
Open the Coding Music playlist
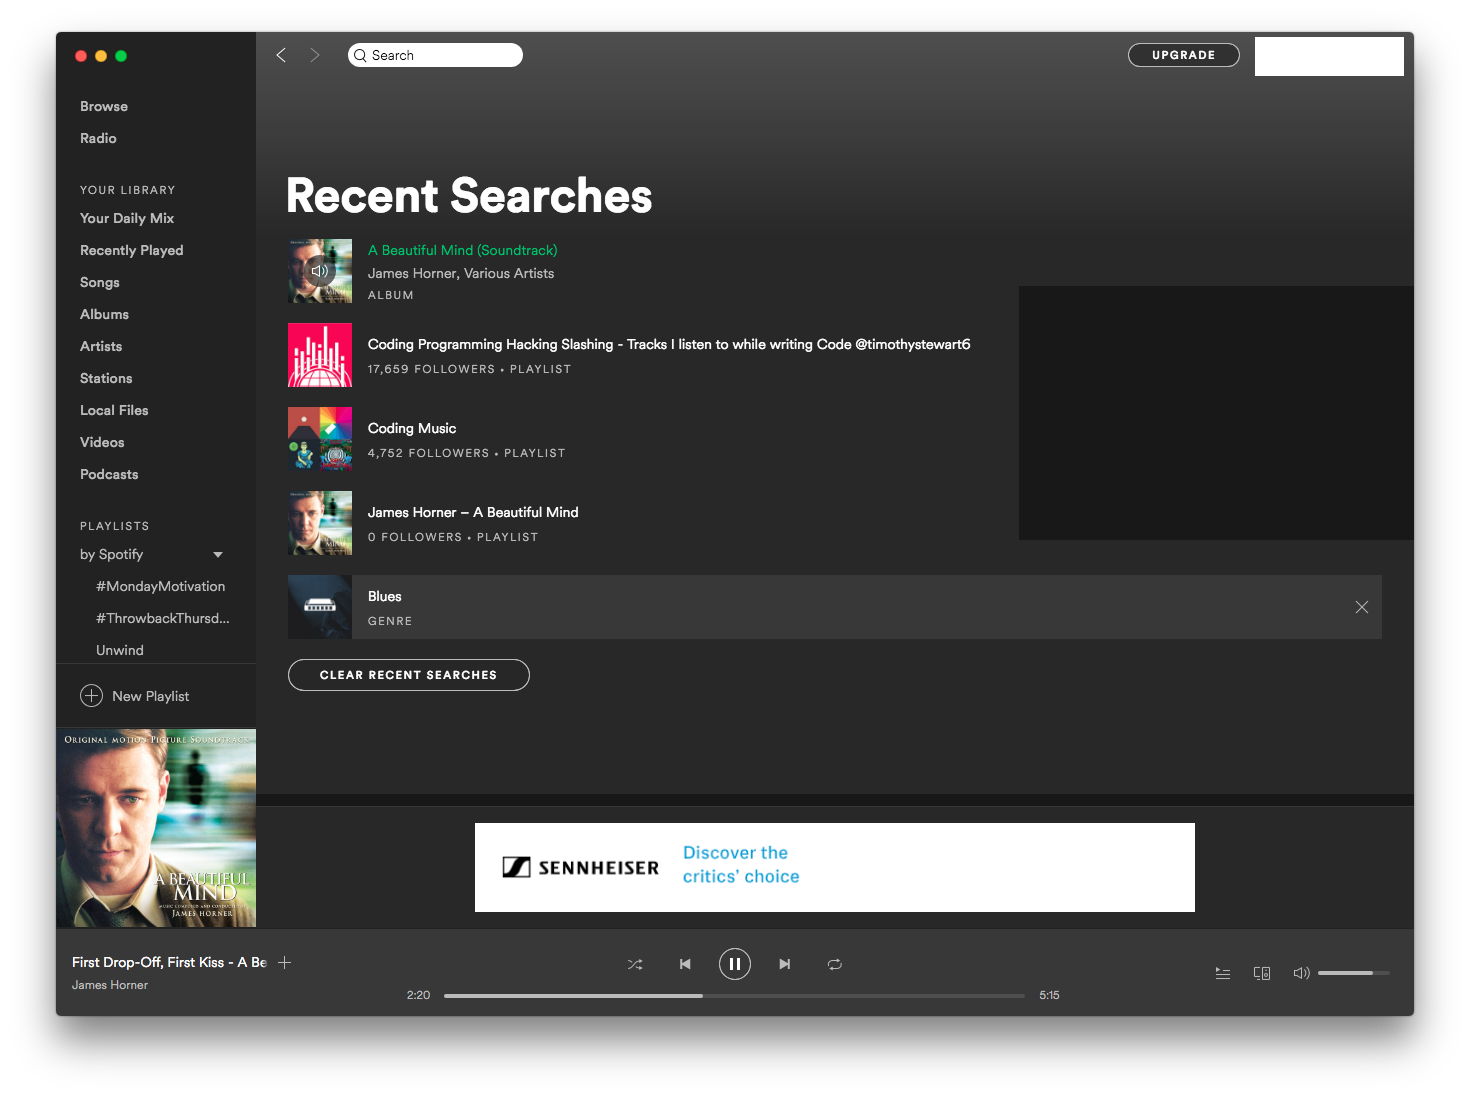coord(412,428)
